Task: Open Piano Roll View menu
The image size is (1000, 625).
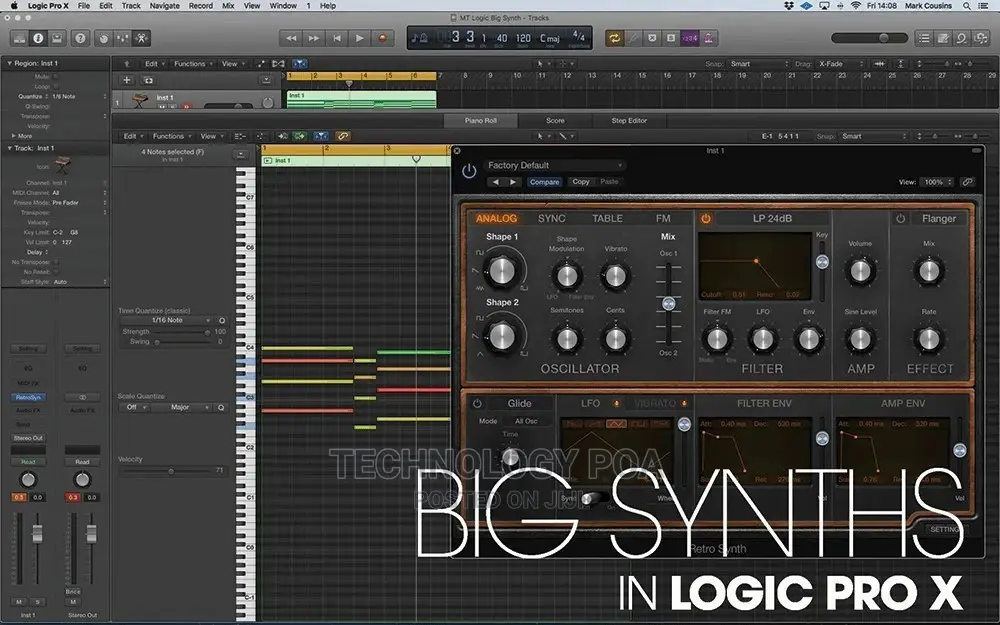Action: click(x=210, y=136)
